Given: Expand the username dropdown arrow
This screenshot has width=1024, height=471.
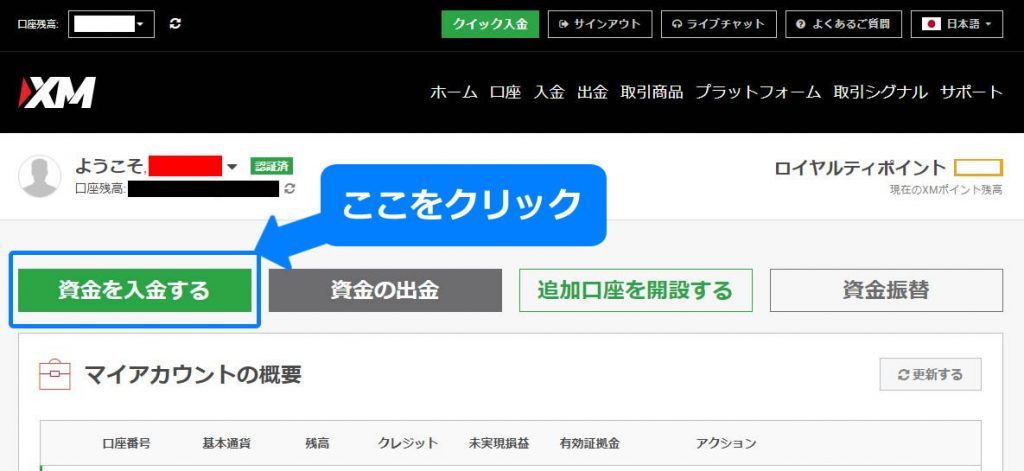Looking at the screenshot, I should [232, 167].
